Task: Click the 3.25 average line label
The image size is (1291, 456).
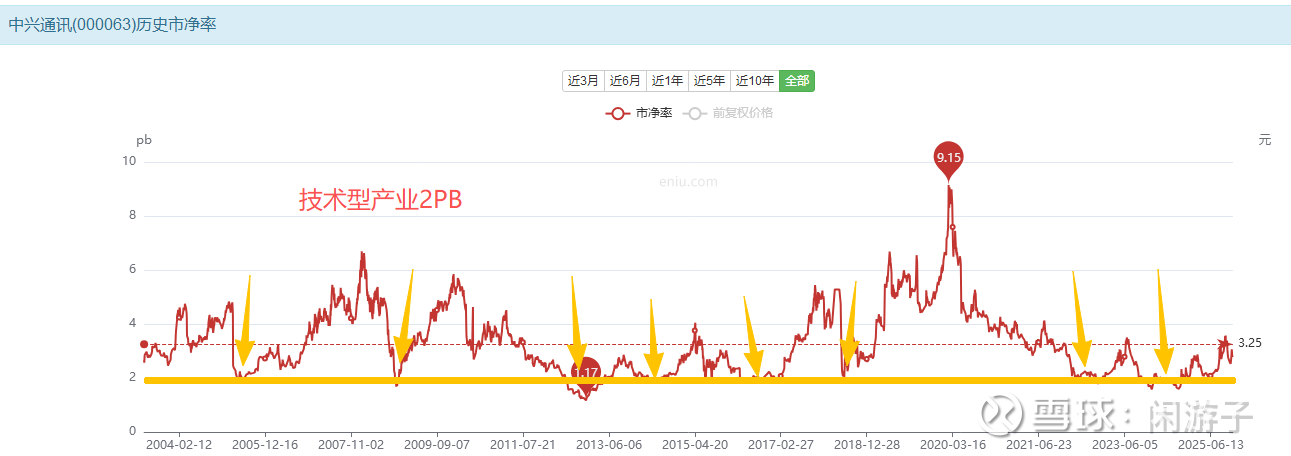Action: [1250, 343]
